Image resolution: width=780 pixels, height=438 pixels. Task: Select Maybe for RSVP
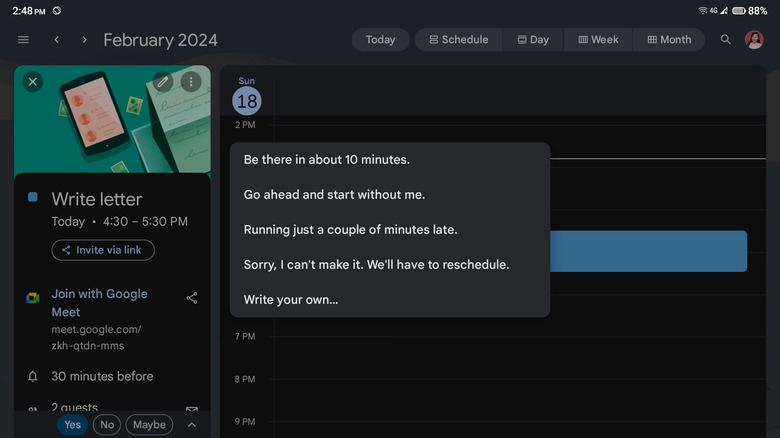(x=149, y=425)
